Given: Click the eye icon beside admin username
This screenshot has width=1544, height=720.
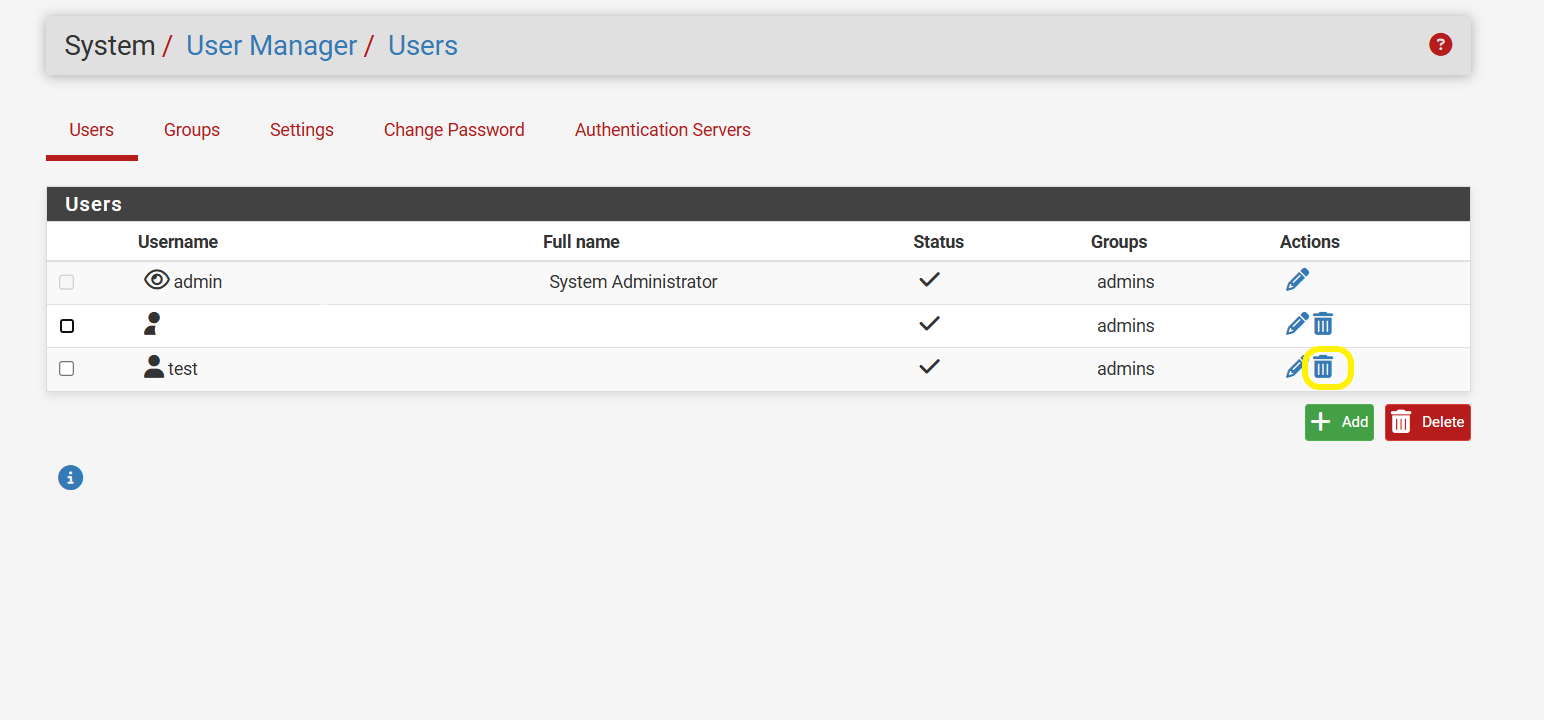Looking at the screenshot, I should 156,281.
